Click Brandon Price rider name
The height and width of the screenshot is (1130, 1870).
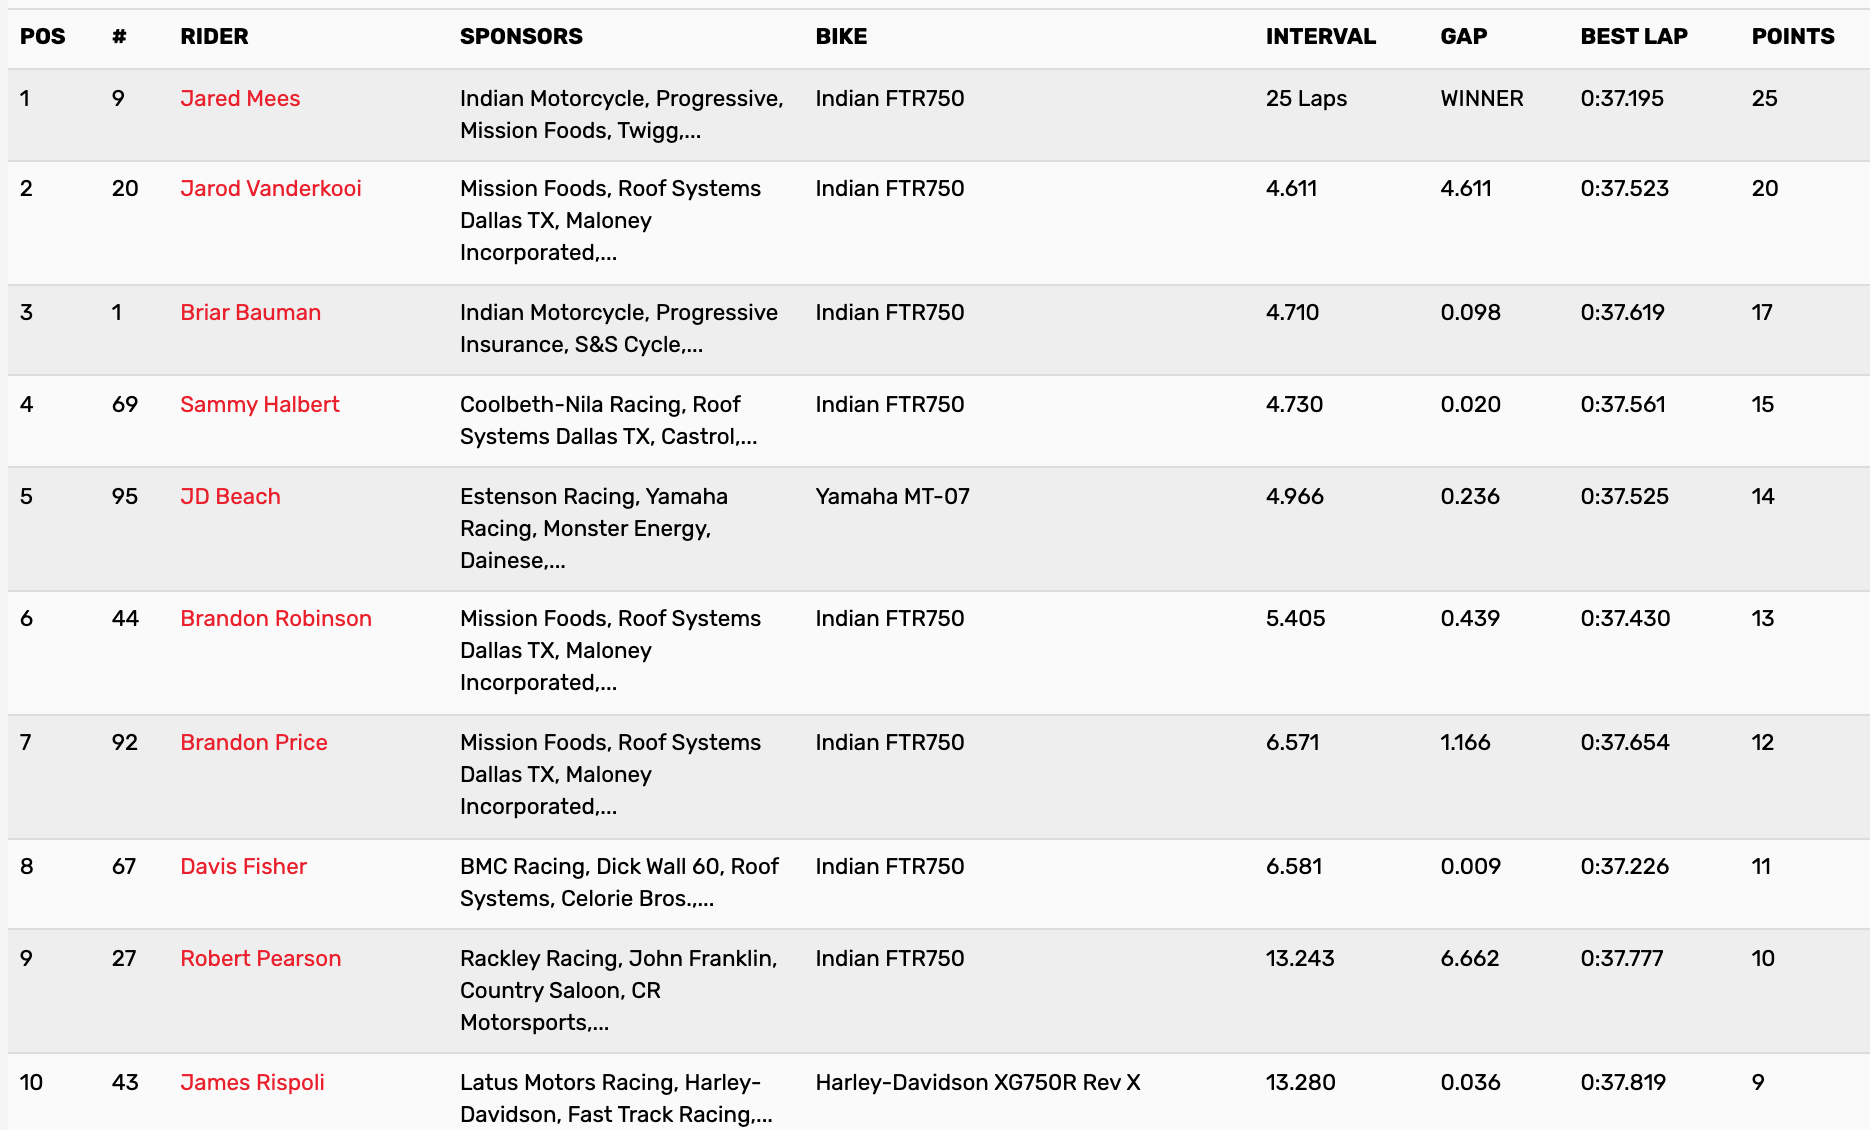click(x=253, y=742)
